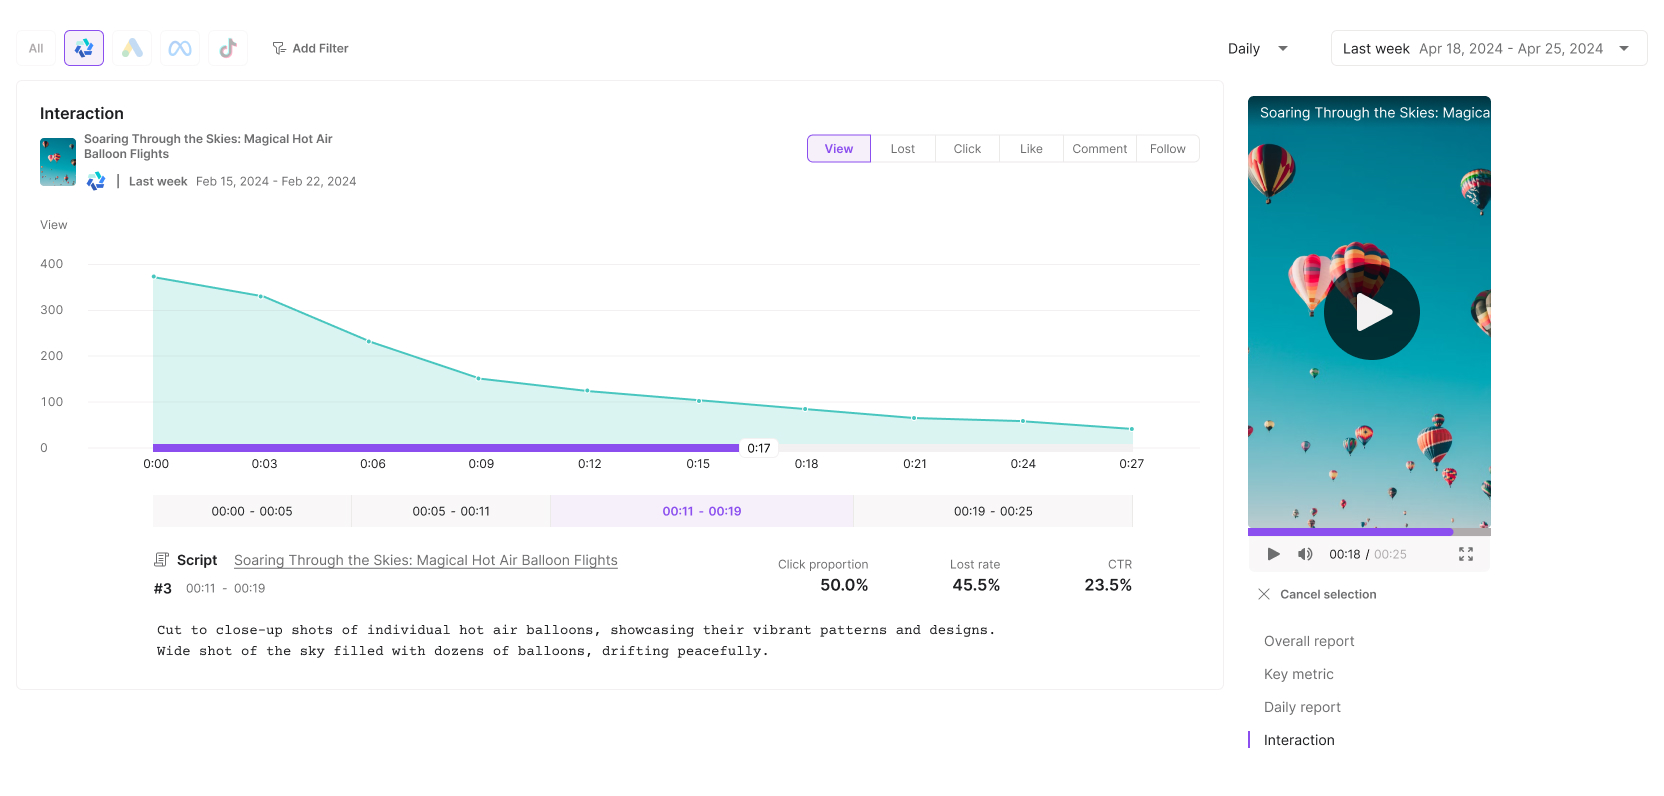Select the Follow metric toggle

click(1167, 149)
